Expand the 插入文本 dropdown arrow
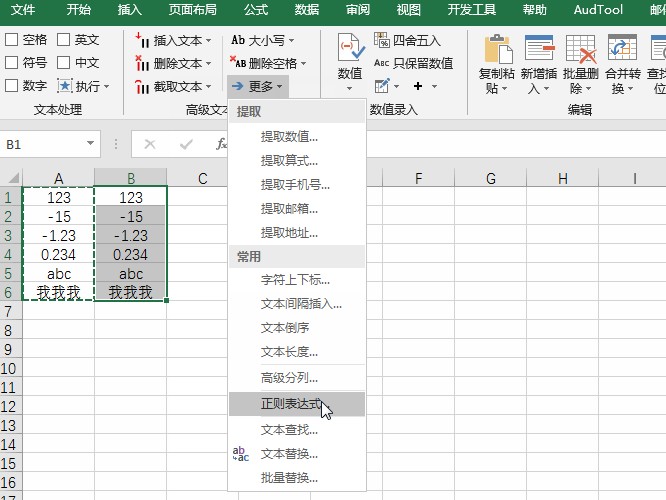This screenshot has width=666, height=500. (x=209, y=41)
